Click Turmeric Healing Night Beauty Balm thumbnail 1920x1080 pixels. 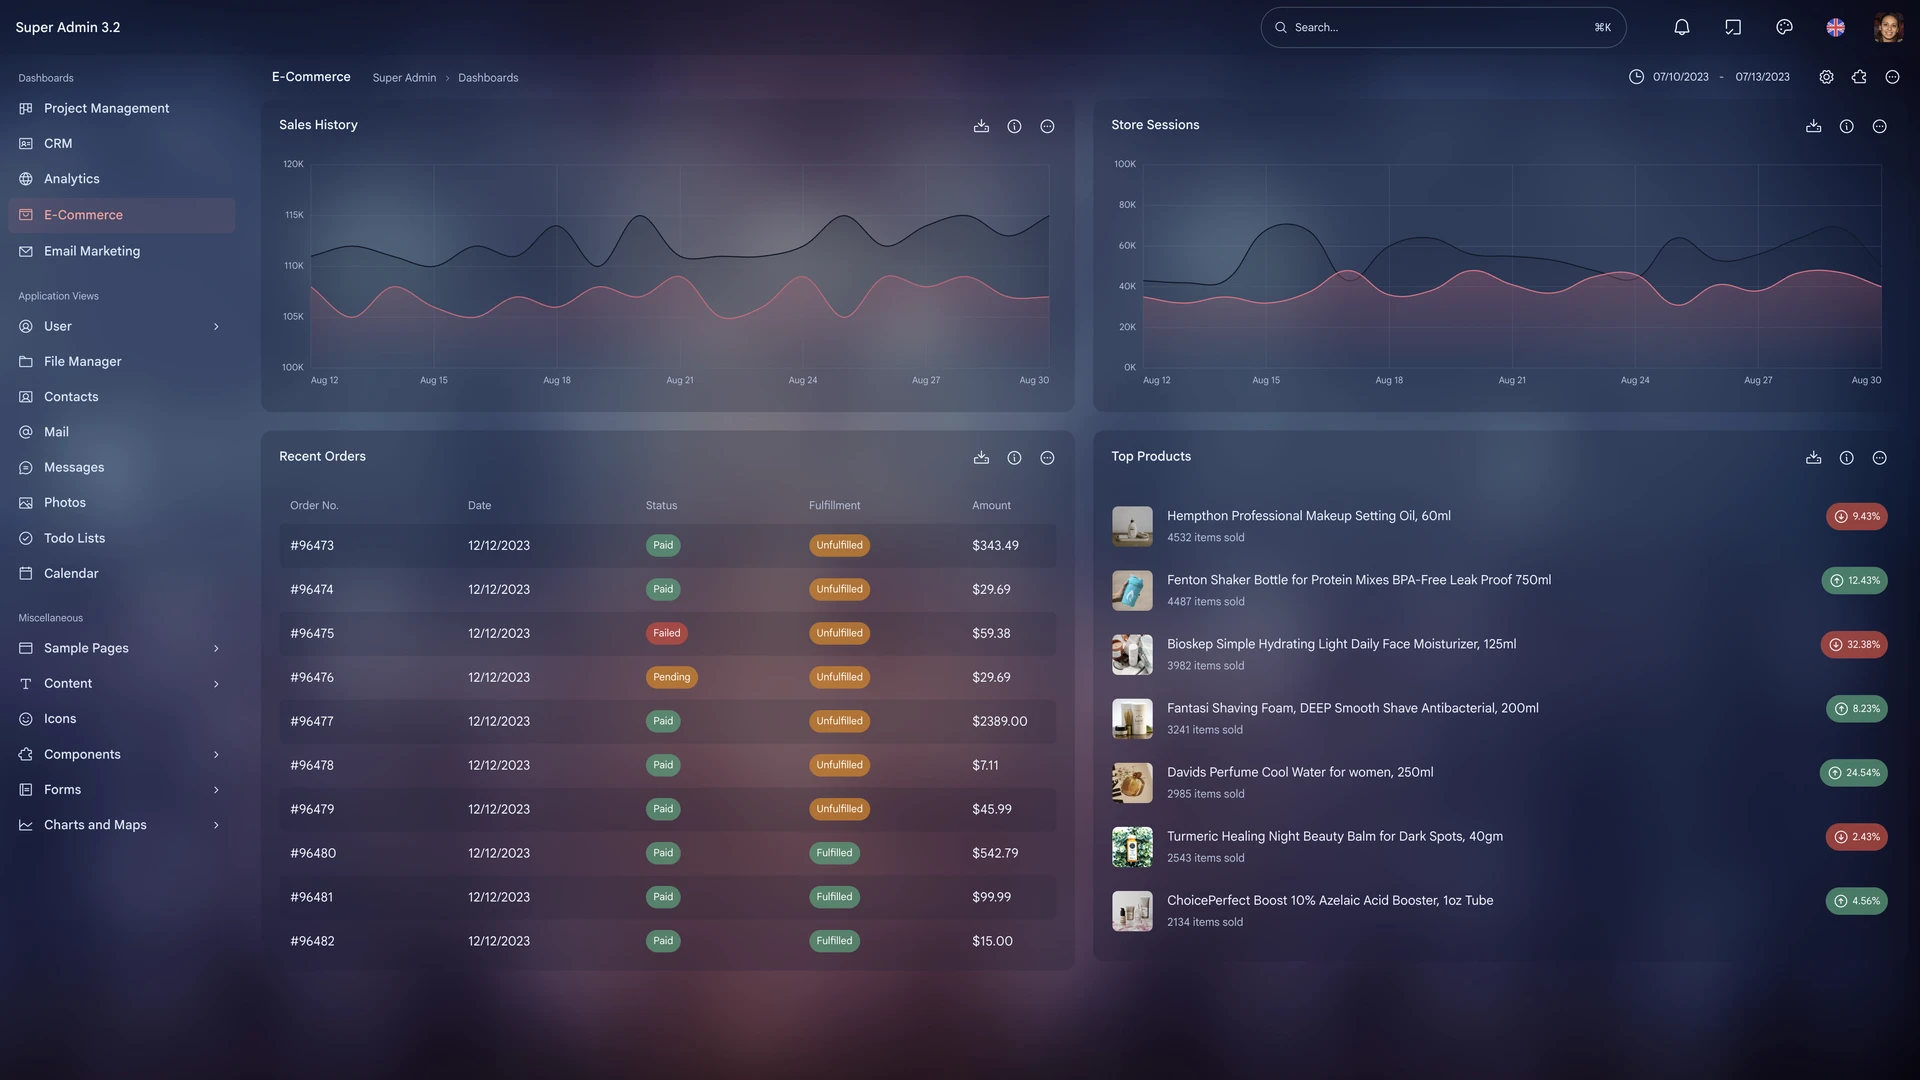tap(1132, 847)
